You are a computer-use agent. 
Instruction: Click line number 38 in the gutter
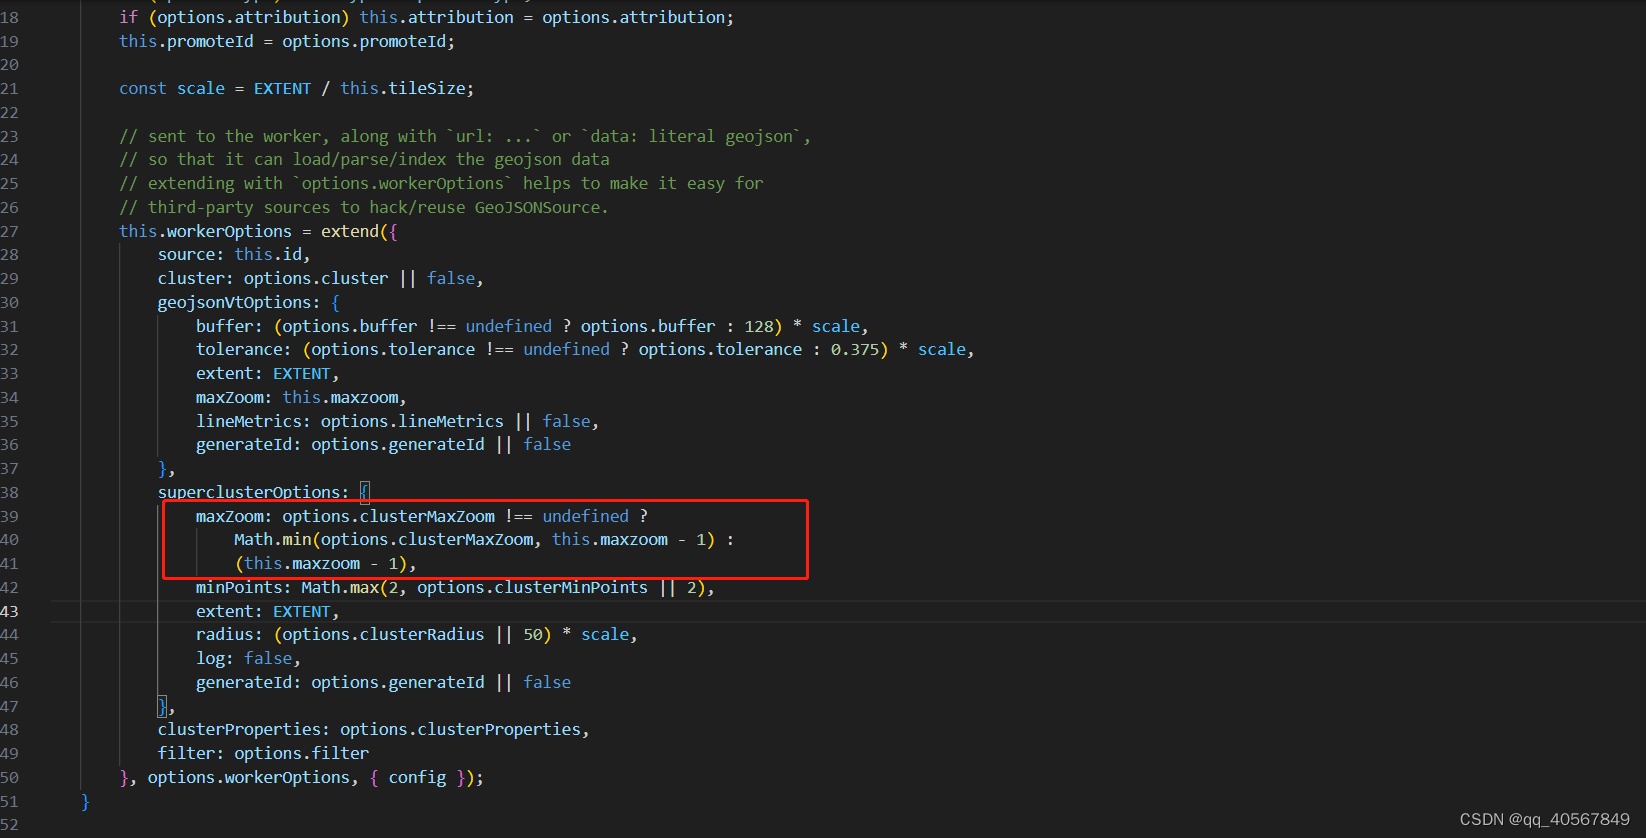[x=10, y=492]
